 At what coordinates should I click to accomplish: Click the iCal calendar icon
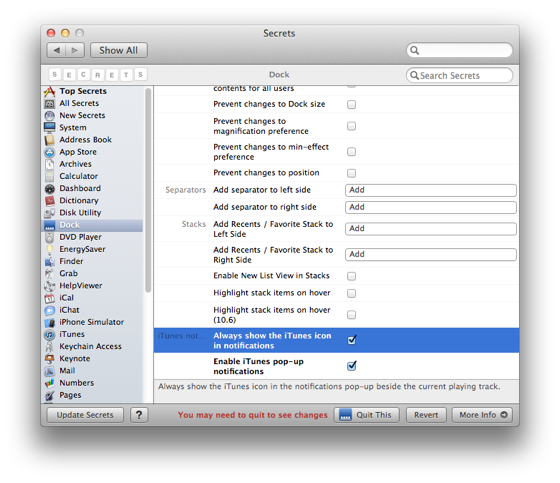(x=50, y=298)
